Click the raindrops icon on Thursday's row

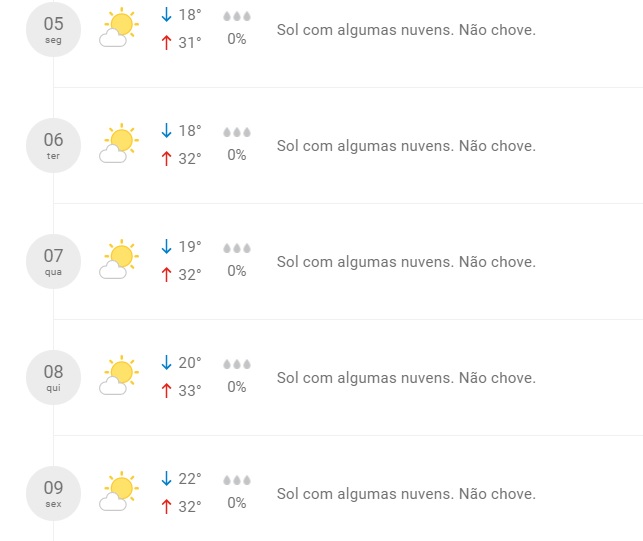click(237, 364)
